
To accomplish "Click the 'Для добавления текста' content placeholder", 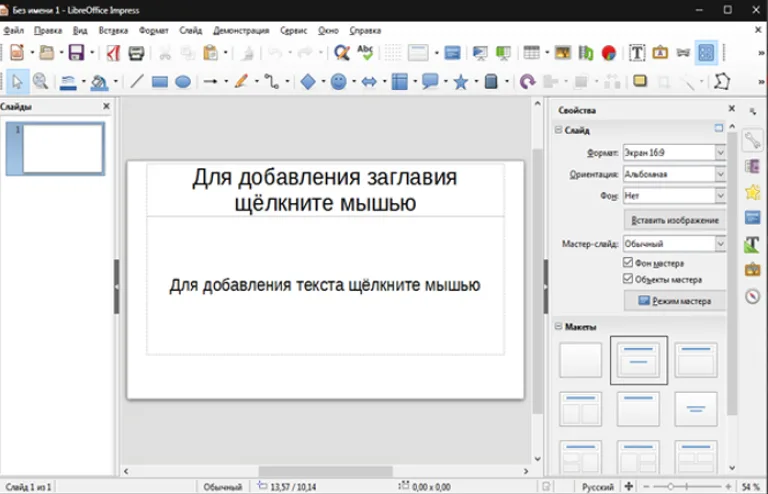I will [325, 285].
